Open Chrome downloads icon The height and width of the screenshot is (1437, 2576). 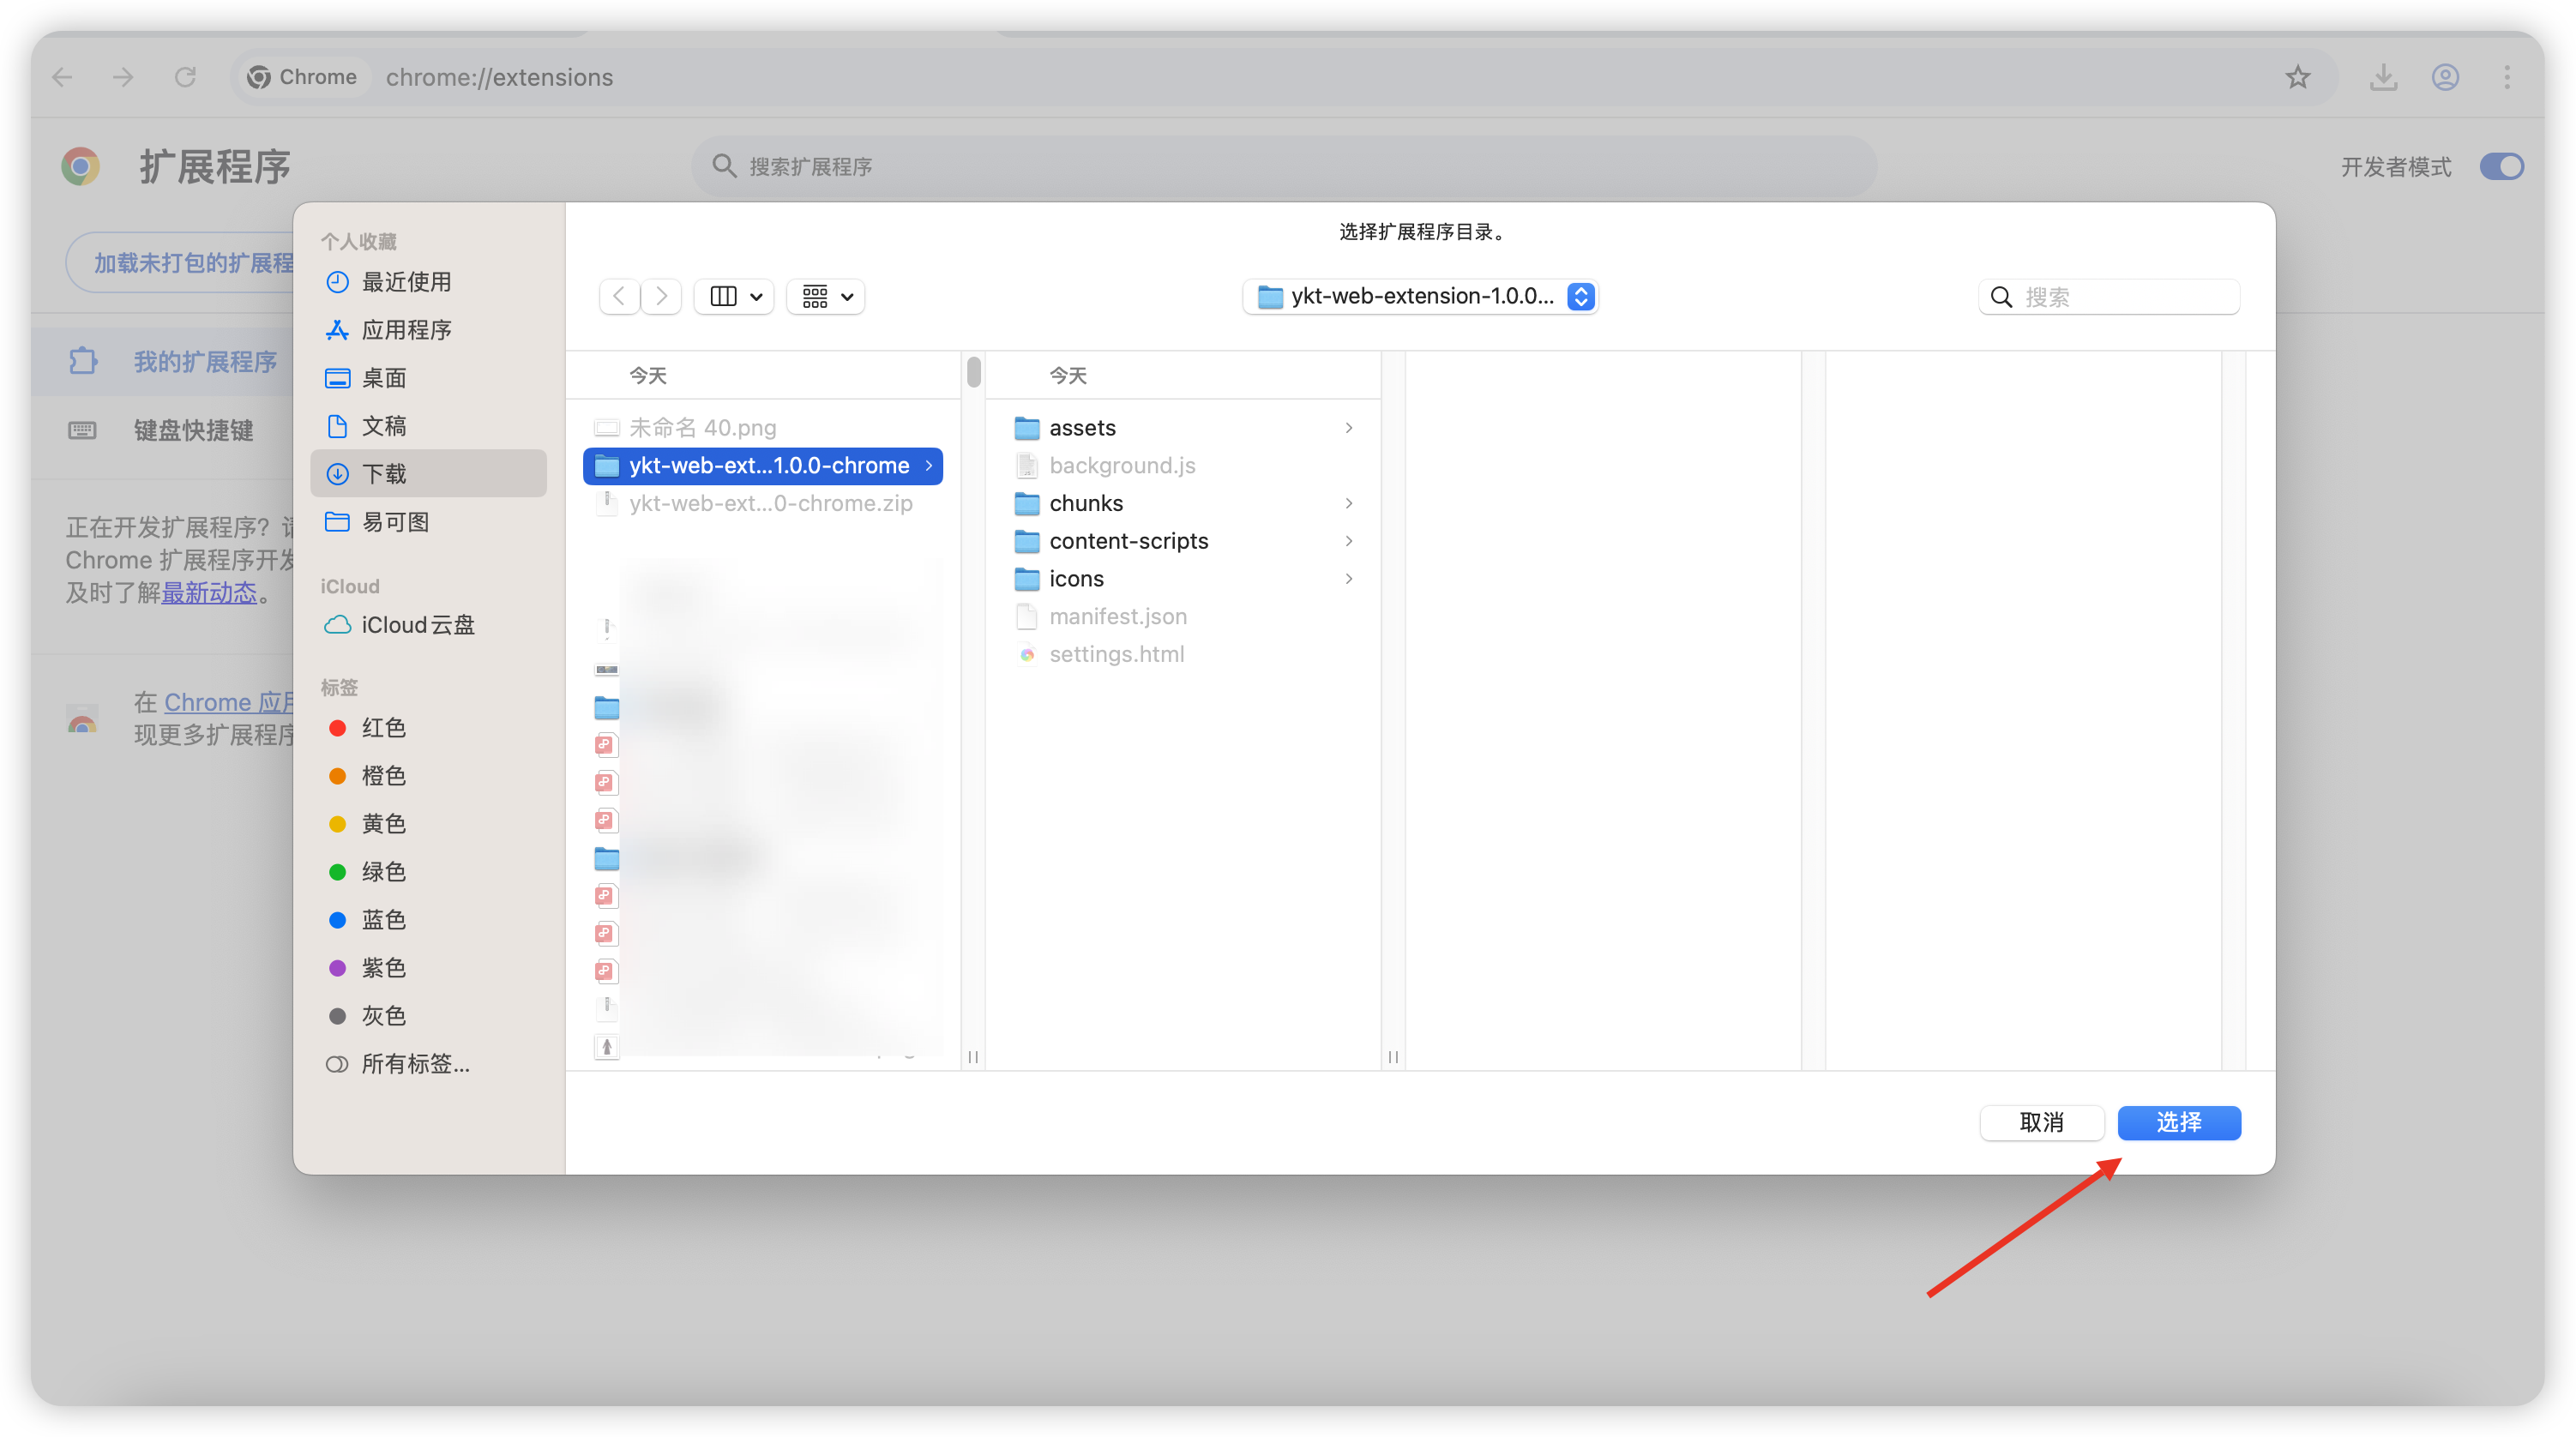click(2383, 77)
